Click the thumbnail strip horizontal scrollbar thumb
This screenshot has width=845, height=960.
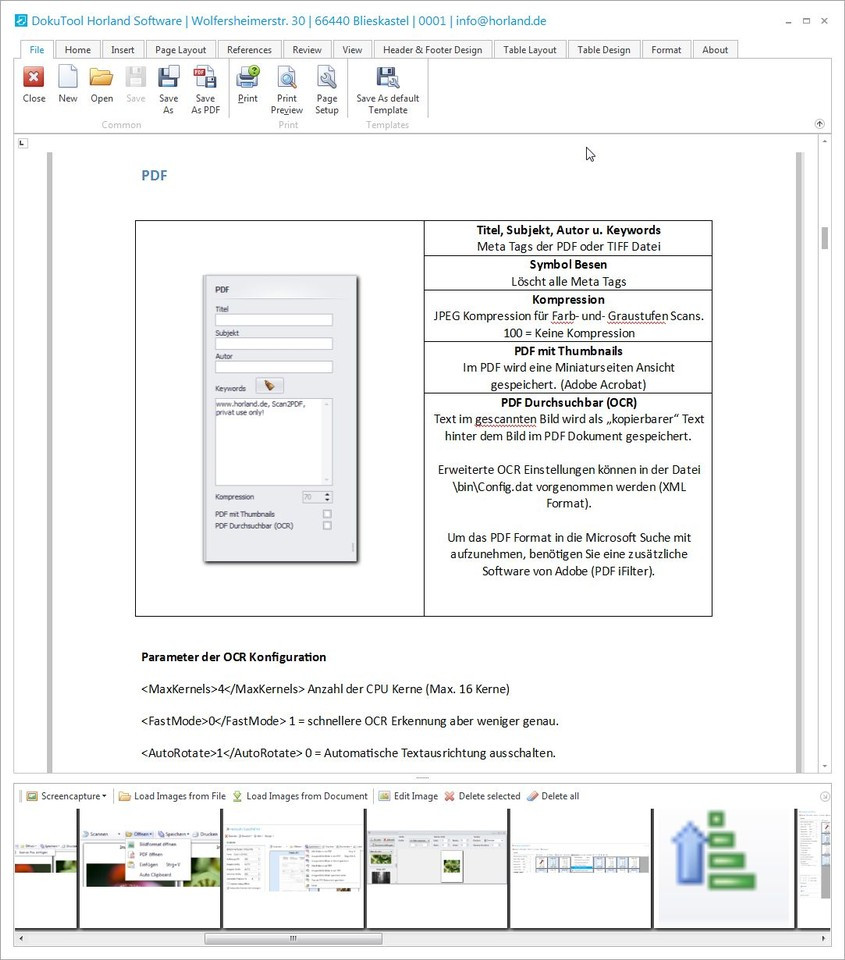293,938
